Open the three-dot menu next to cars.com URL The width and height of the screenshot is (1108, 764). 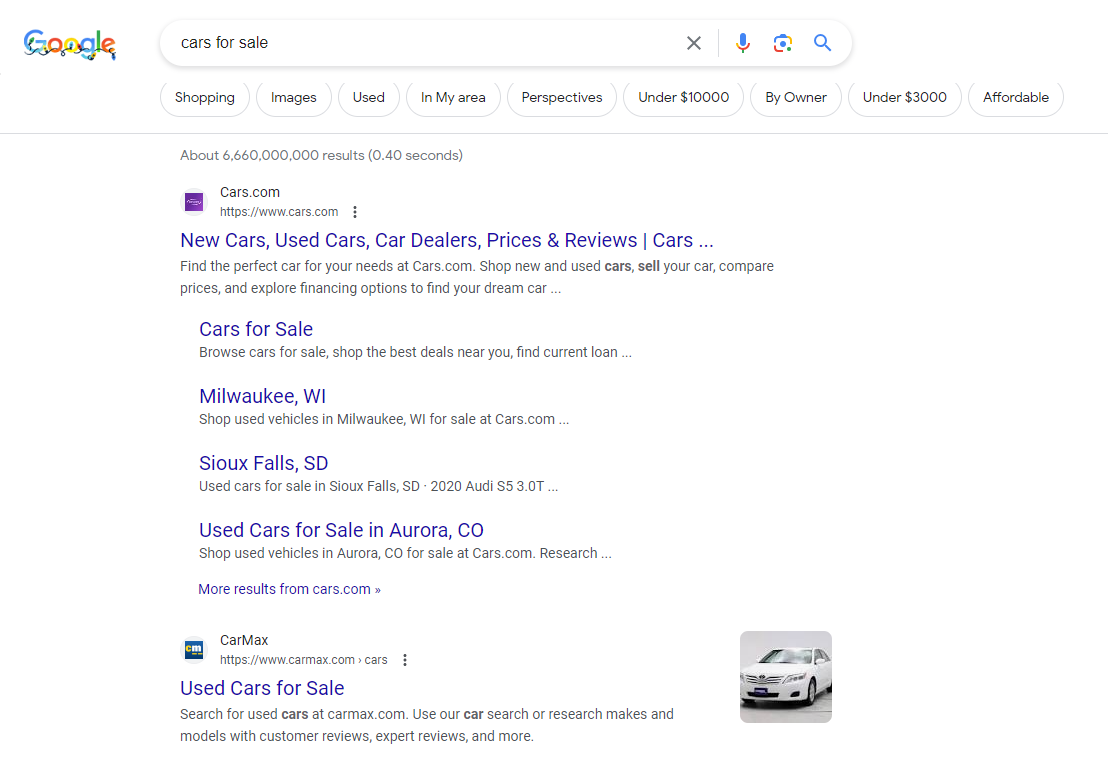pyautogui.click(x=355, y=212)
